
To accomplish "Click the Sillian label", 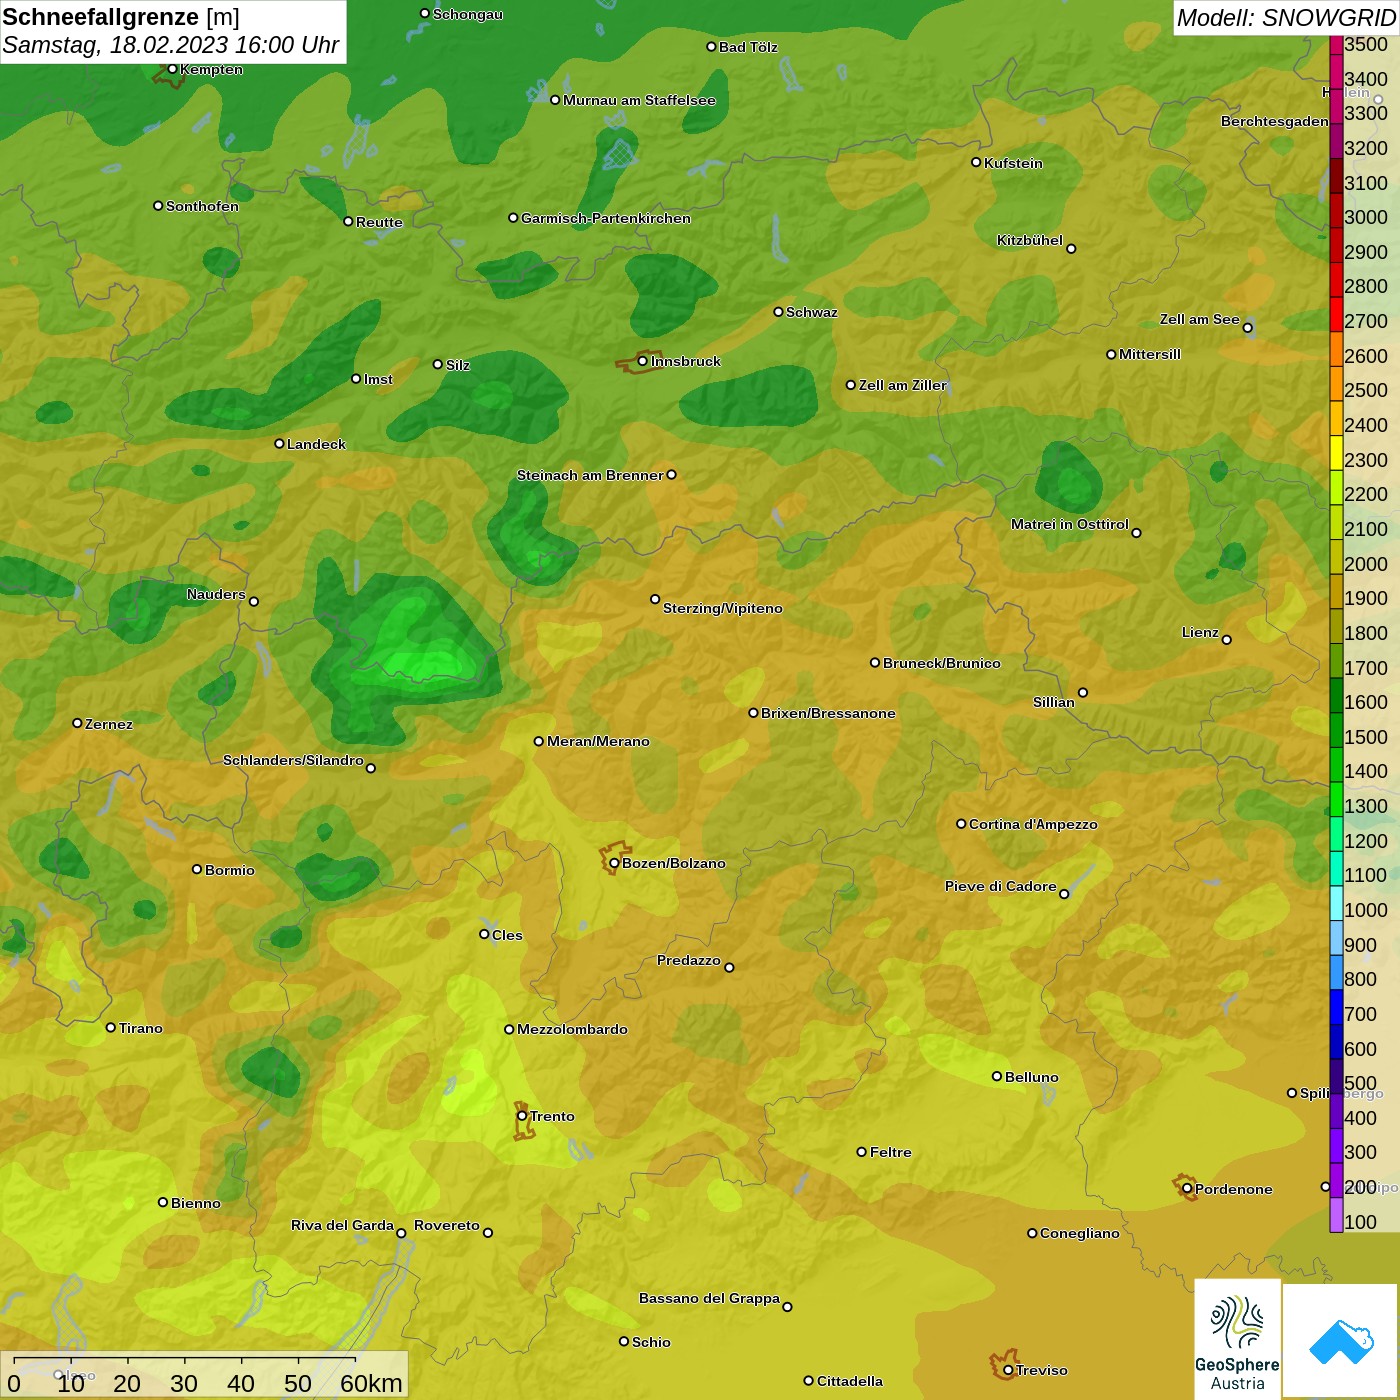I will click(1054, 702).
